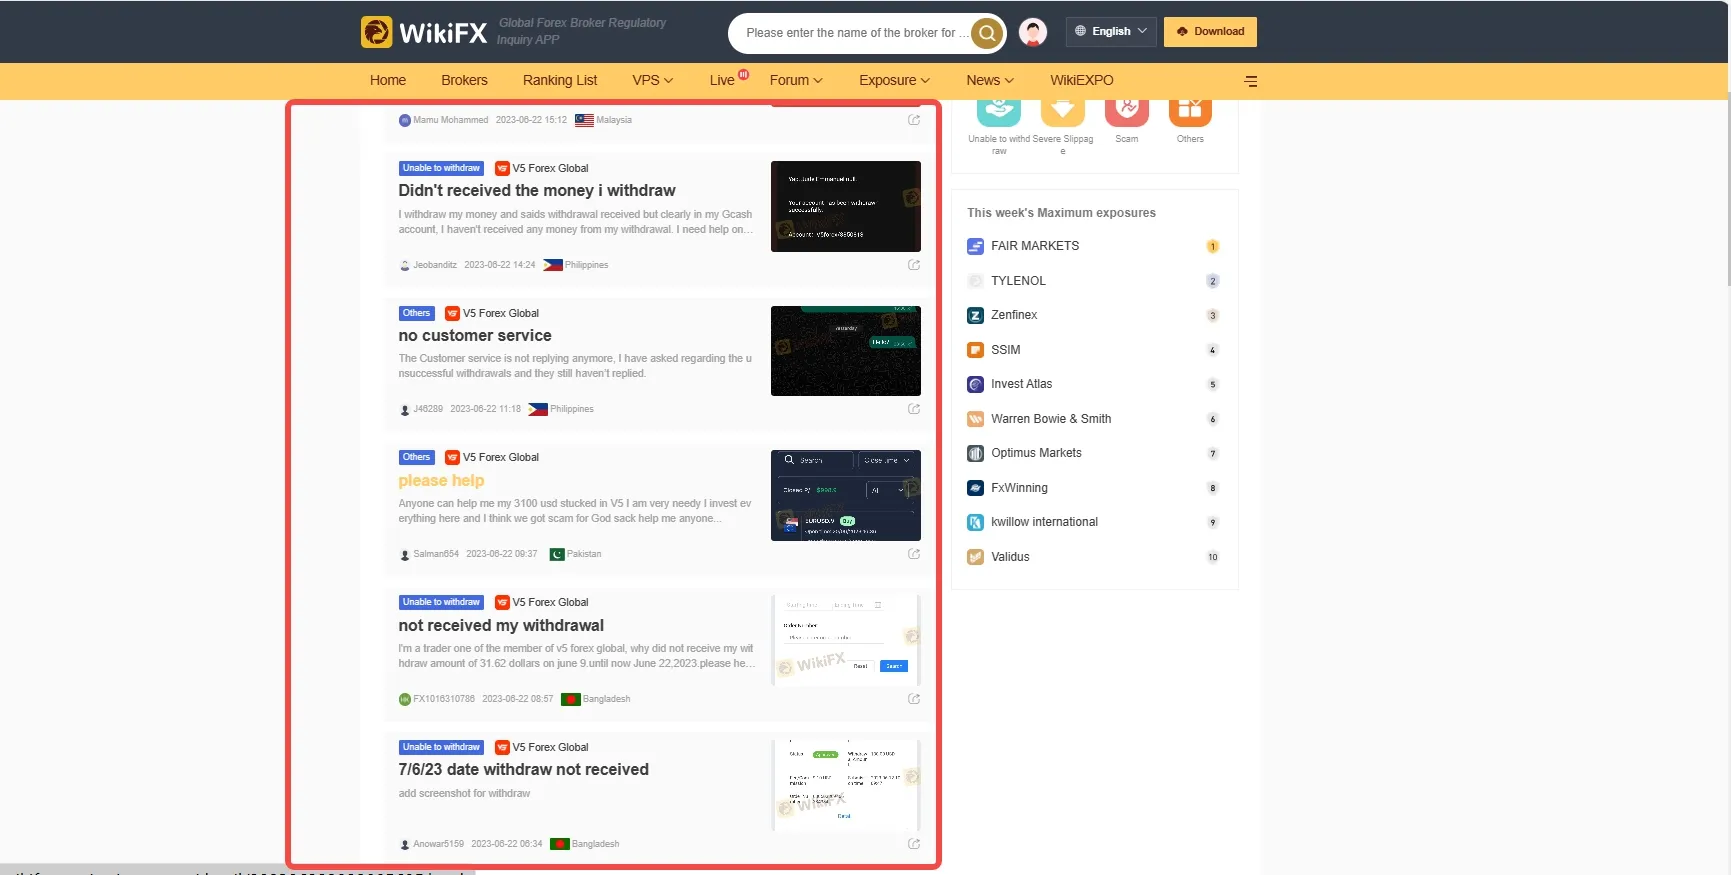Share the '7/6/23 date withdraw not received' post
The width and height of the screenshot is (1731, 875).
[914, 844]
